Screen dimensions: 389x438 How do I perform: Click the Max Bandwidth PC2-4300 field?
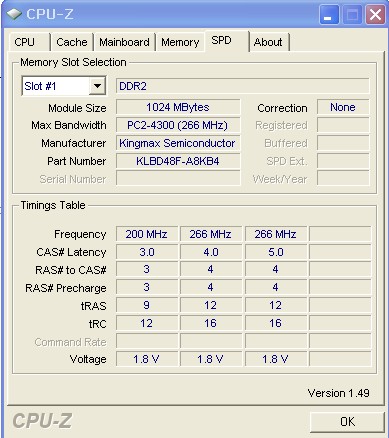pyautogui.click(x=178, y=125)
